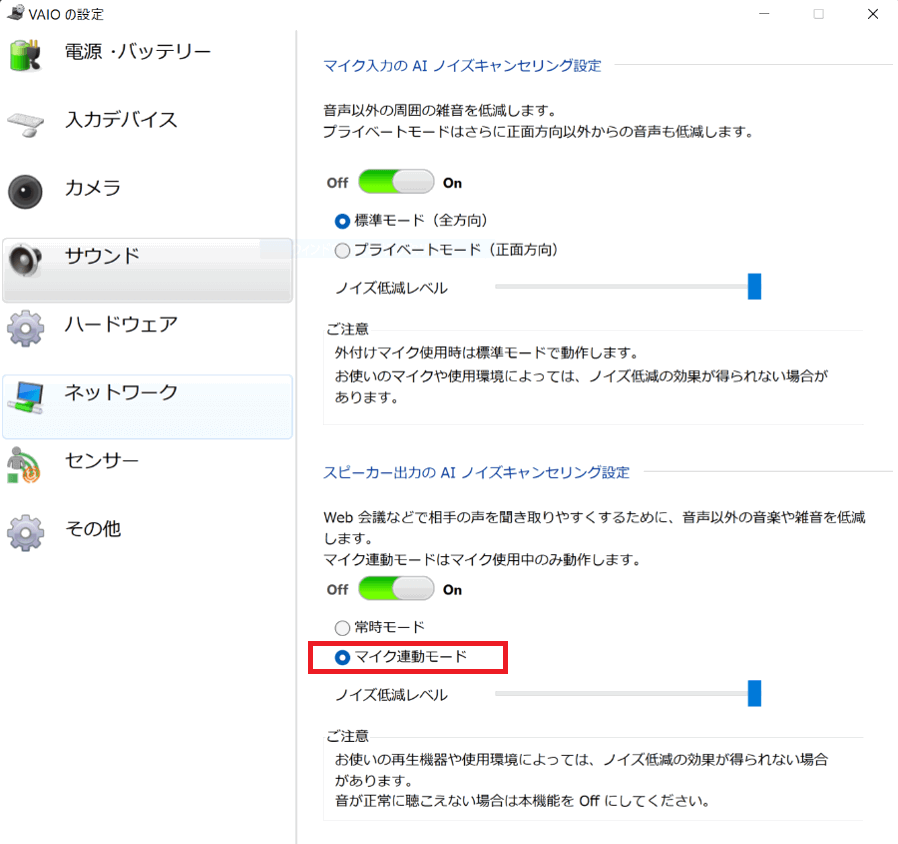898x844 pixels.
Task: Click the microphone section ご注意 label
Action: coord(348,329)
